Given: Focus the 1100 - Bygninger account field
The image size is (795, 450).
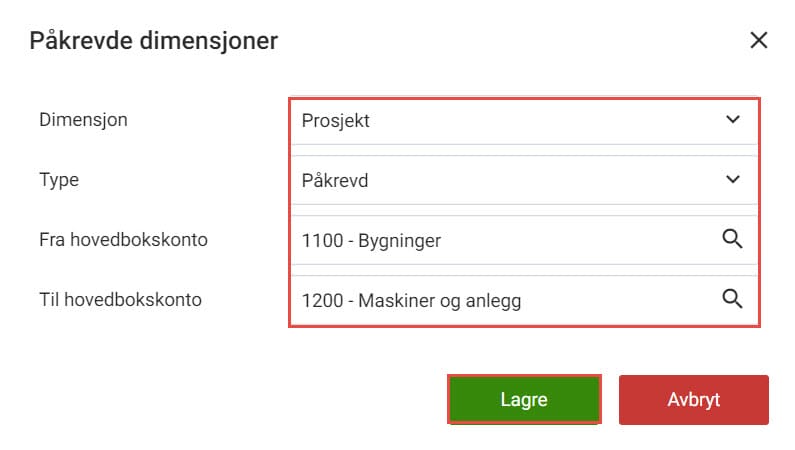Looking at the screenshot, I should coord(524,240).
